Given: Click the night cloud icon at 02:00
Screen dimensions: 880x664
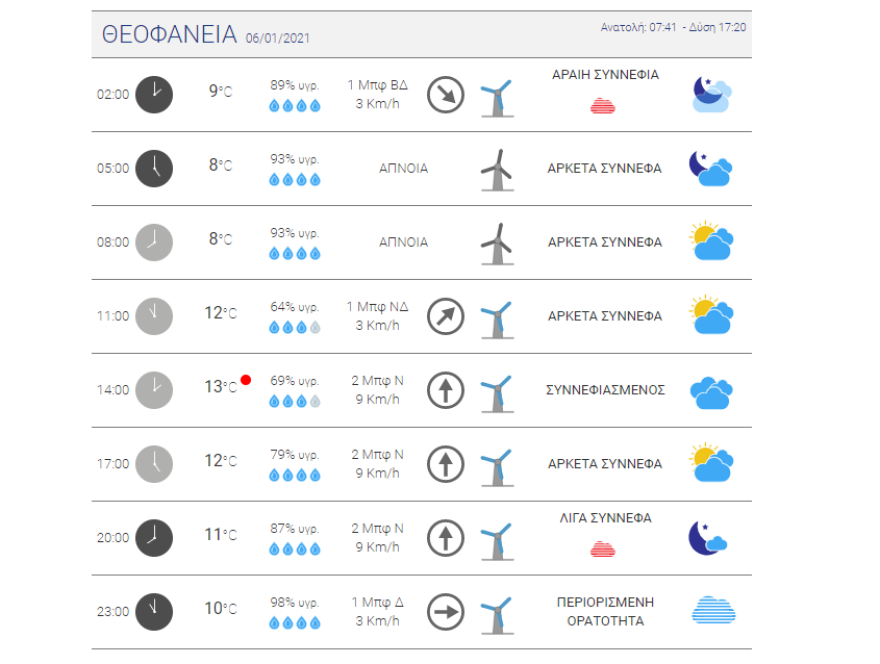Looking at the screenshot, I should pyautogui.click(x=712, y=94).
